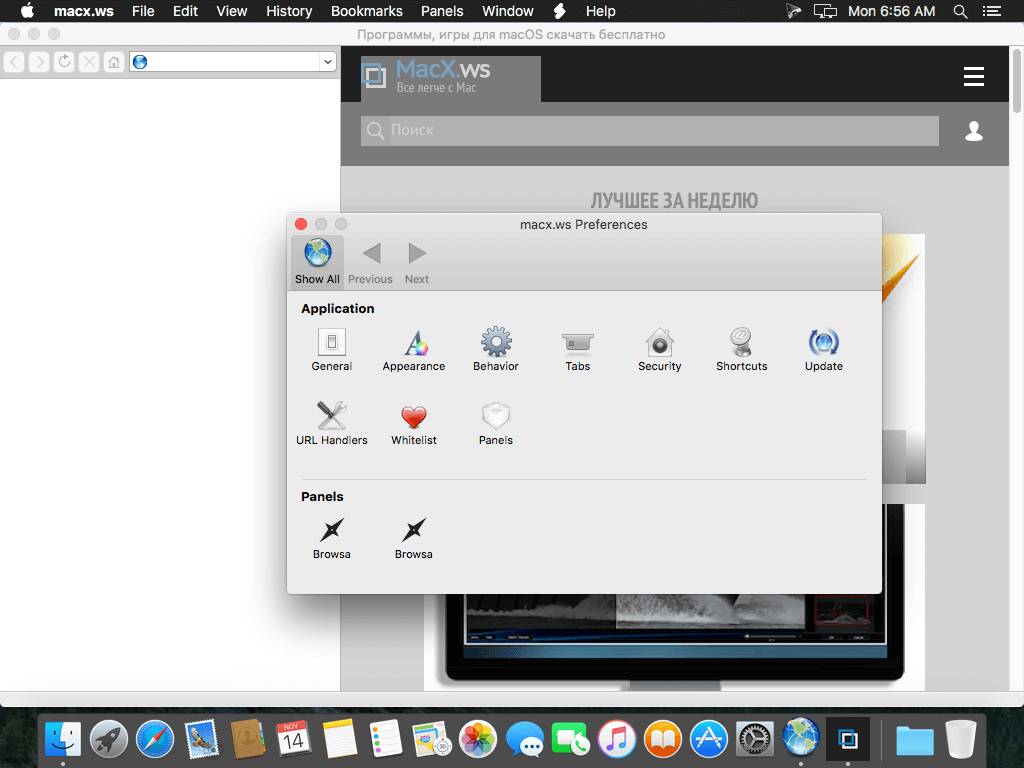Open System Preferences from the Dock

[x=755, y=739]
